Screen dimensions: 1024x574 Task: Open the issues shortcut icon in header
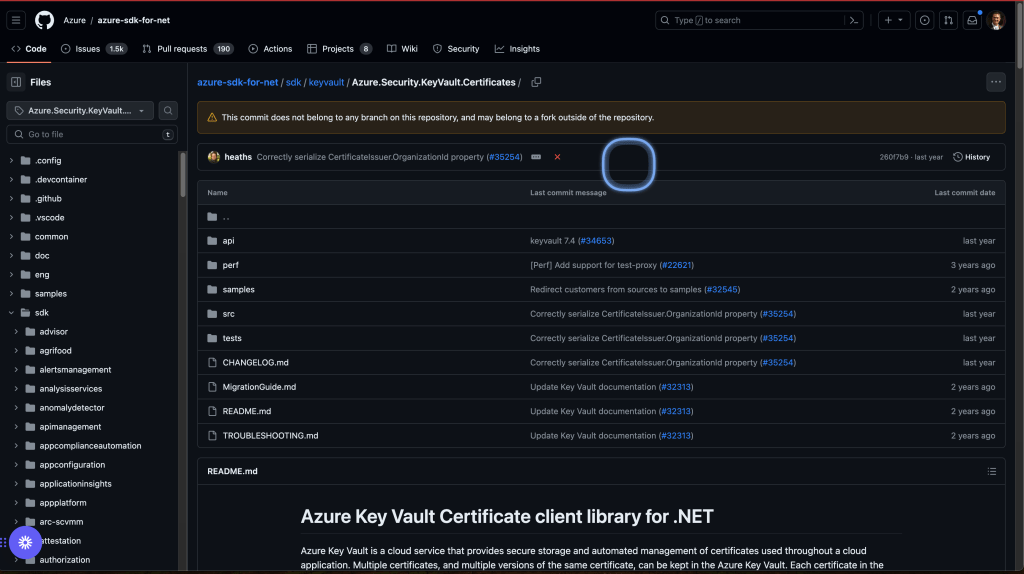[925, 20]
